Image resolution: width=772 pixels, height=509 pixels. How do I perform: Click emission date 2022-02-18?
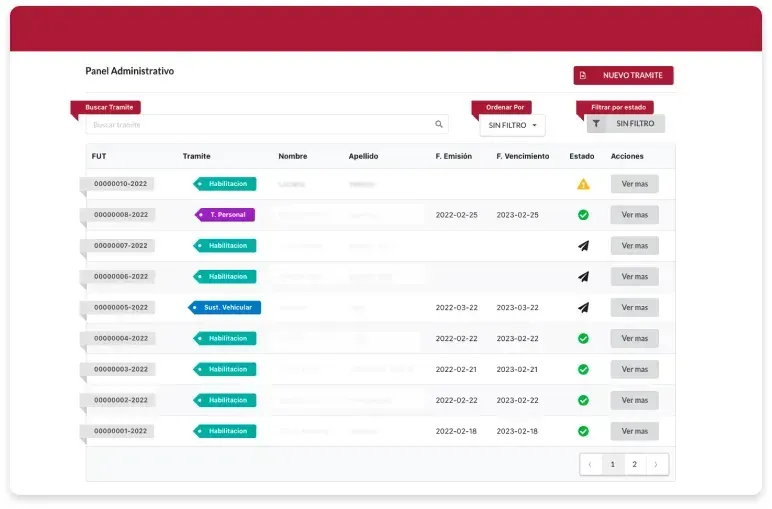coord(456,431)
